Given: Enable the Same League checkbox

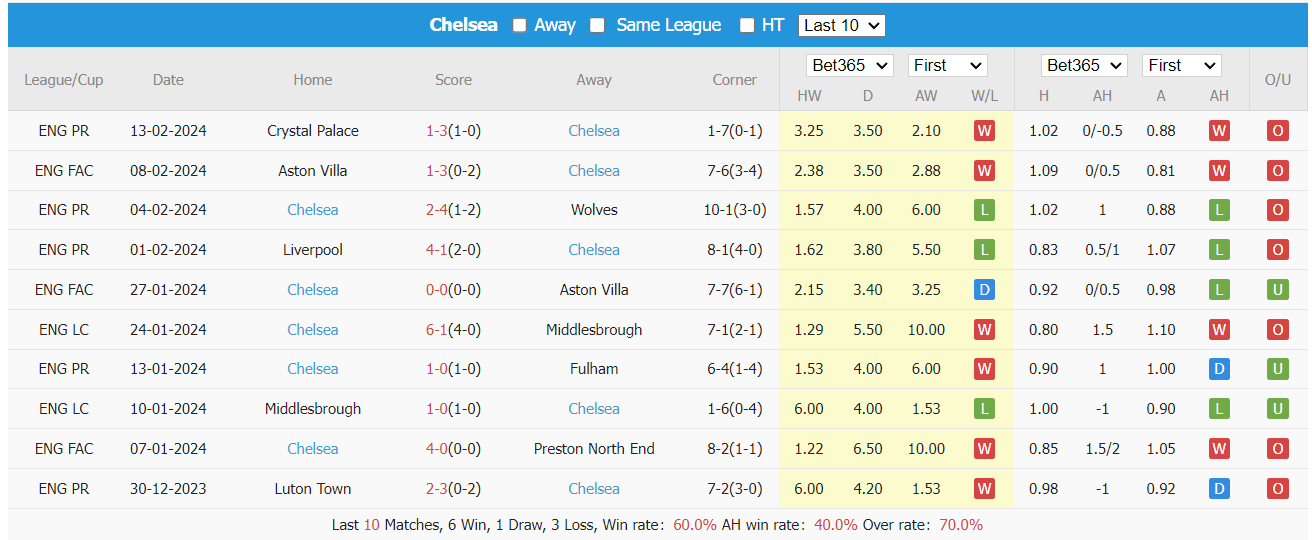Looking at the screenshot, I should [597, 26].
